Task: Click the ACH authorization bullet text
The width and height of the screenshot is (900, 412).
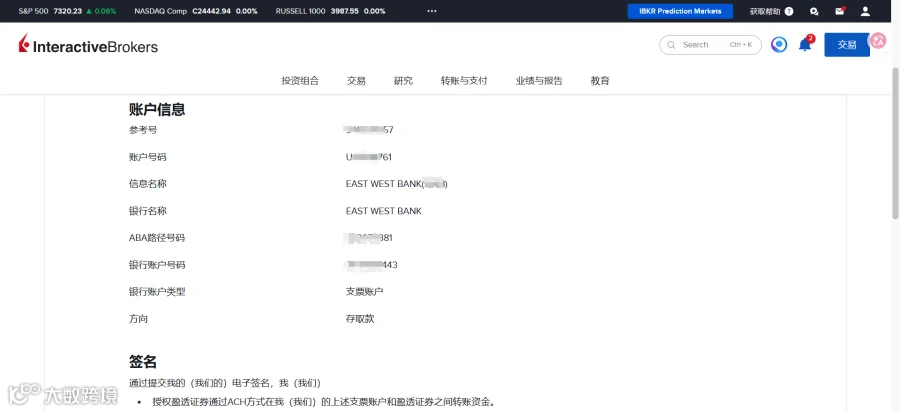Action: [x=323, y=402]
